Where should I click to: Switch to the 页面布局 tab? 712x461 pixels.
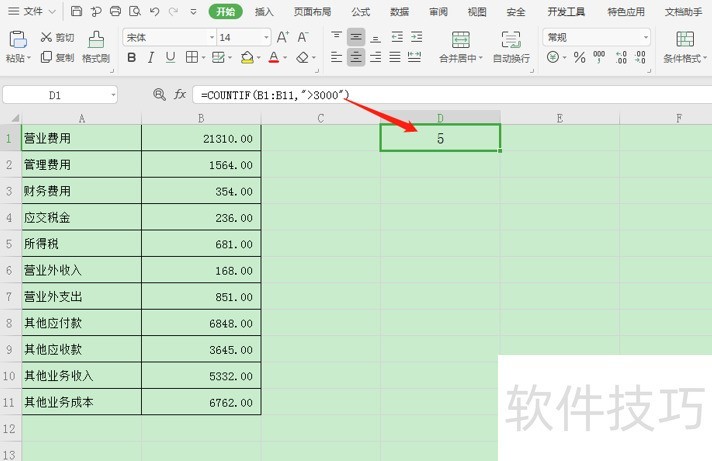coord(312,11)
